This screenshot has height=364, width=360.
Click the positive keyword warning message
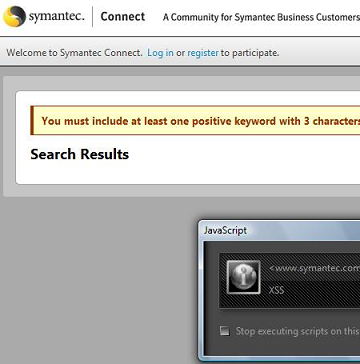point(195,121)
